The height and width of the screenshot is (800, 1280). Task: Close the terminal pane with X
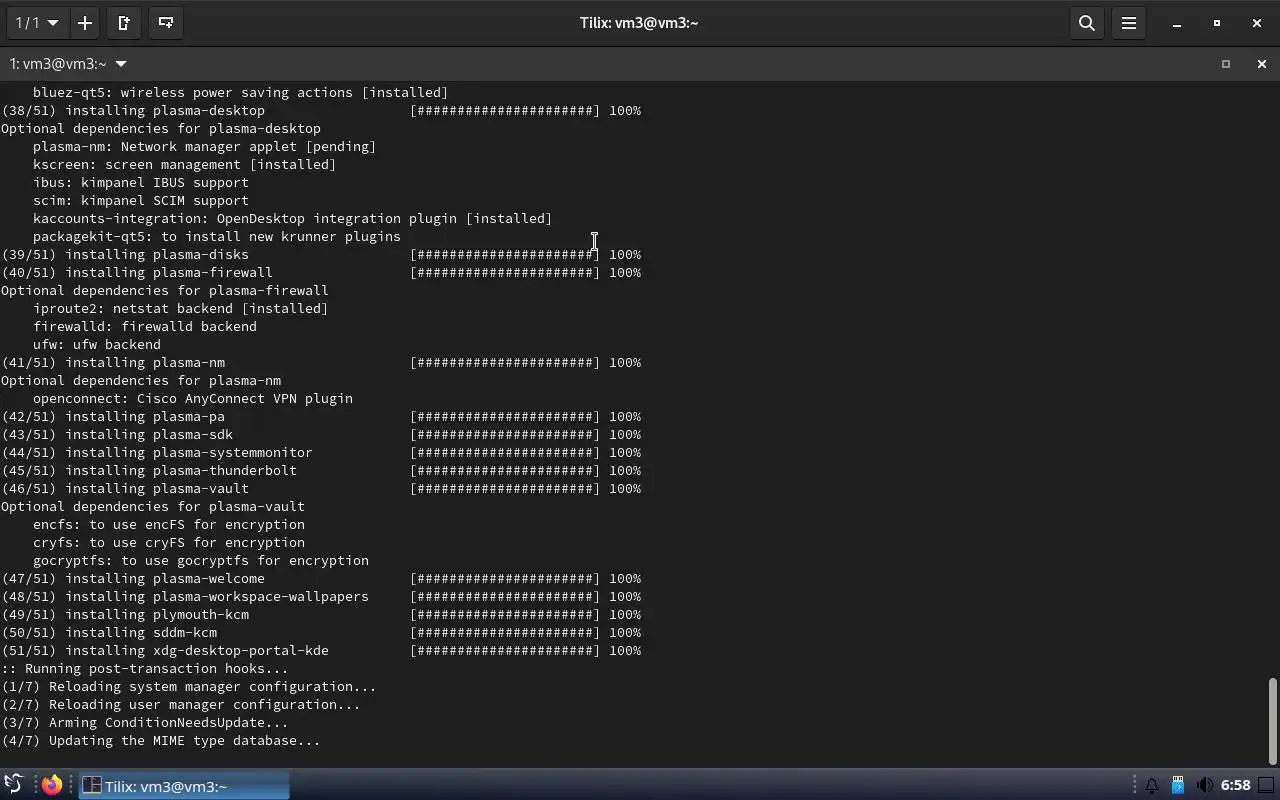[x=1261, y=64]
